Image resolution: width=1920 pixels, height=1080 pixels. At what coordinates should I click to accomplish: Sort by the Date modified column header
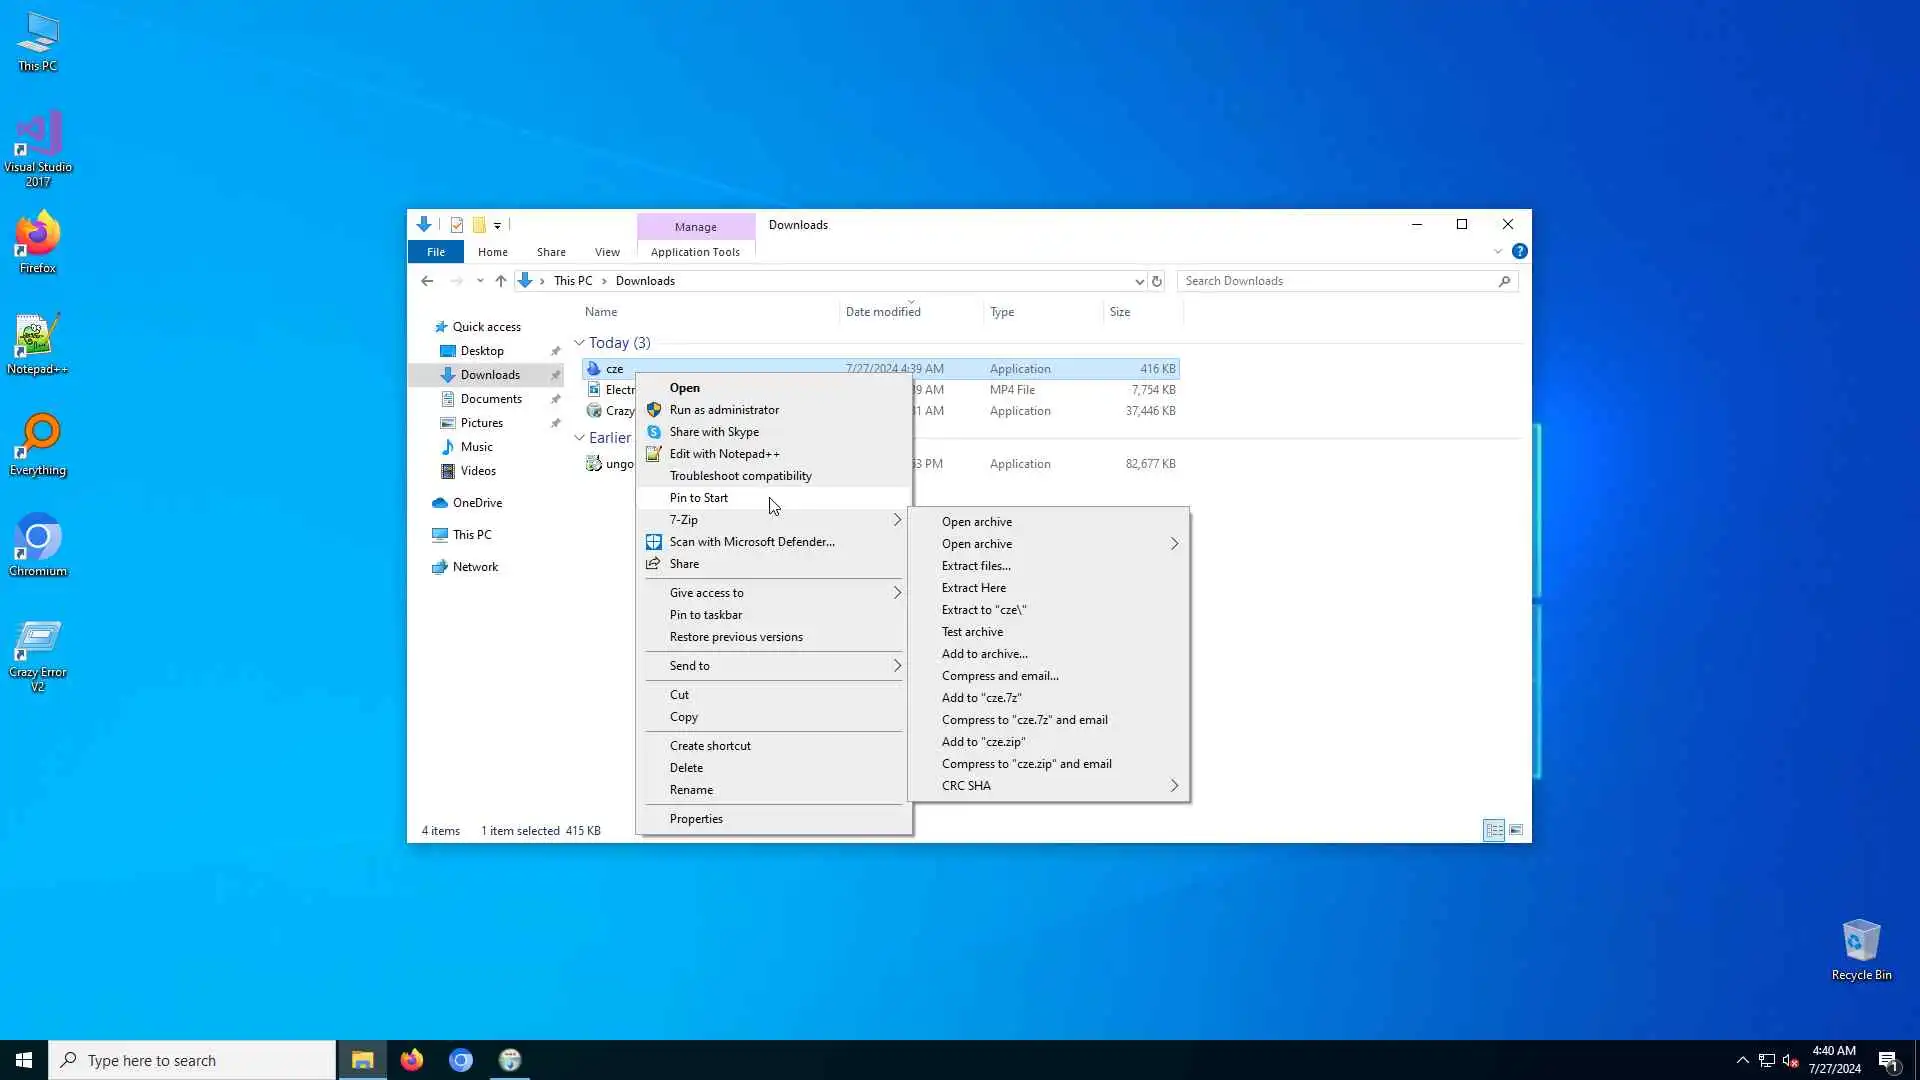tap(883, 312)
